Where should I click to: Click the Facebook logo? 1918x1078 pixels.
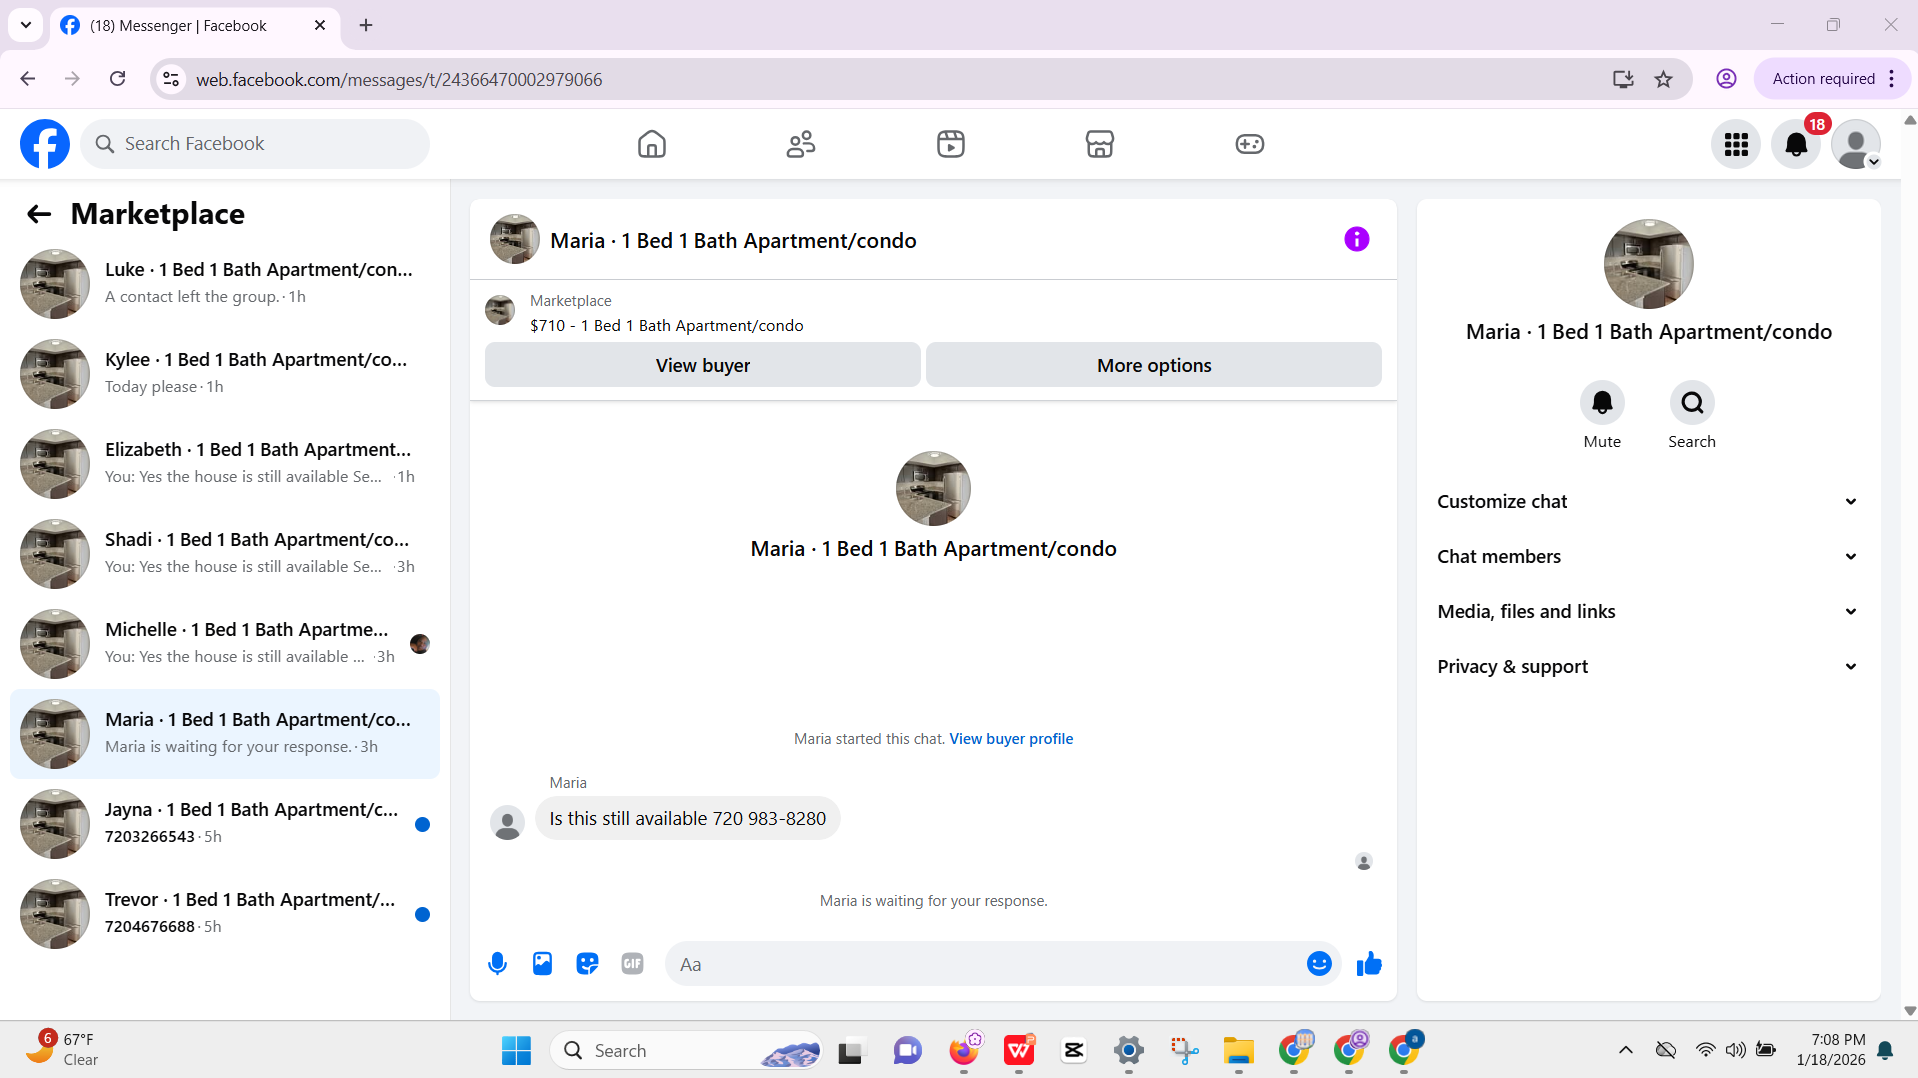click(45, 144)
